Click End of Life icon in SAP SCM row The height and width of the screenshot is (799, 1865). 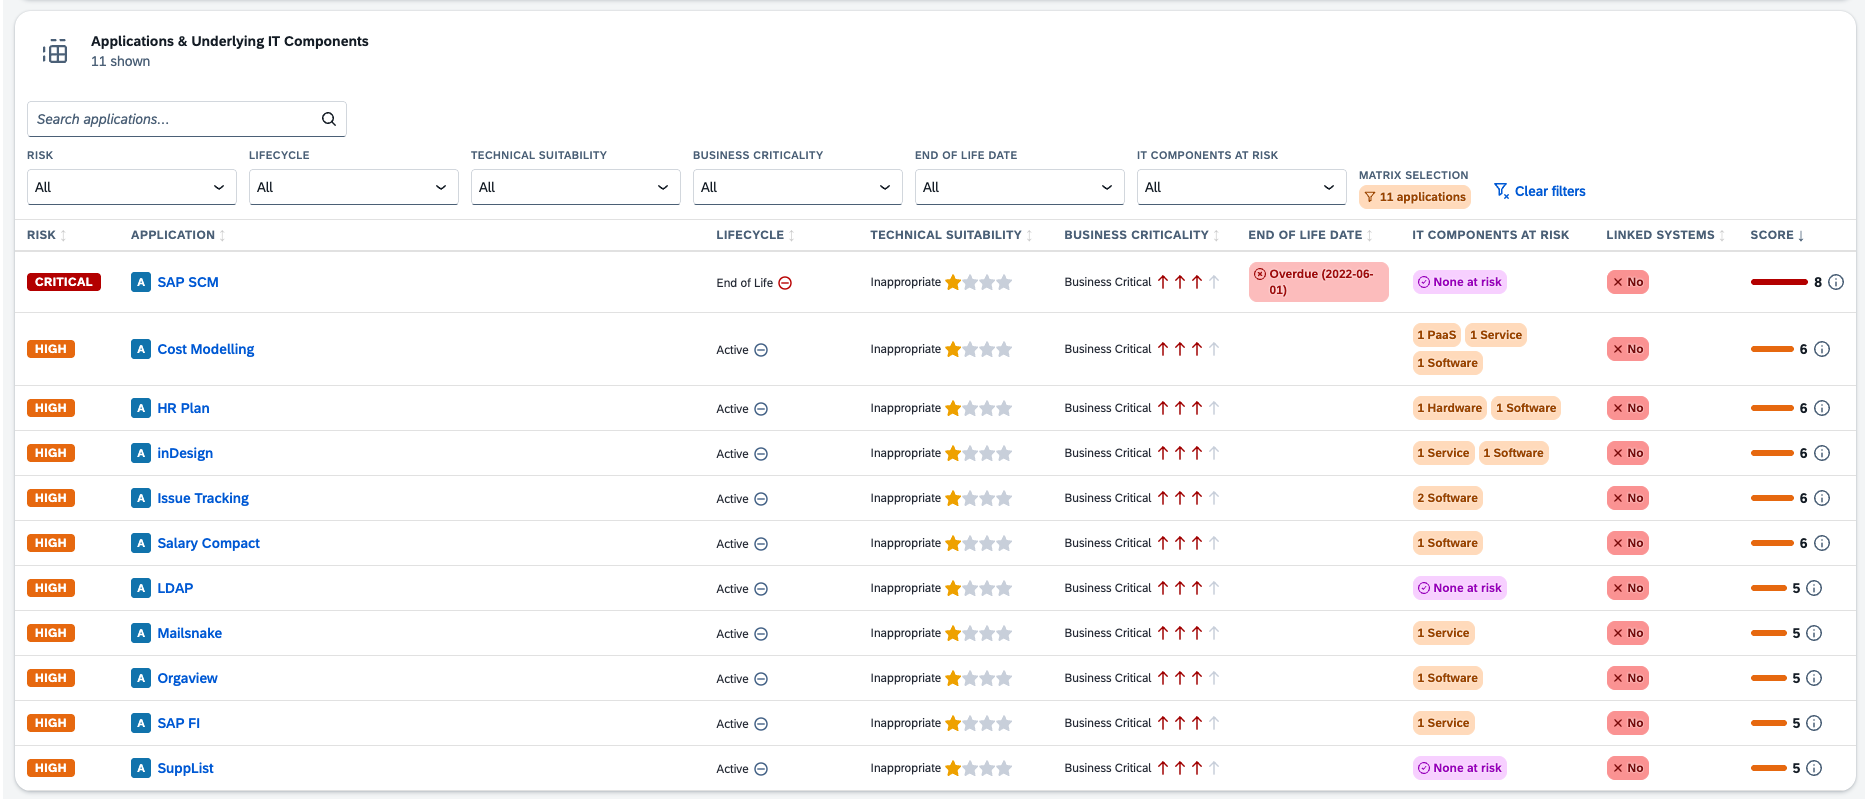785,283
